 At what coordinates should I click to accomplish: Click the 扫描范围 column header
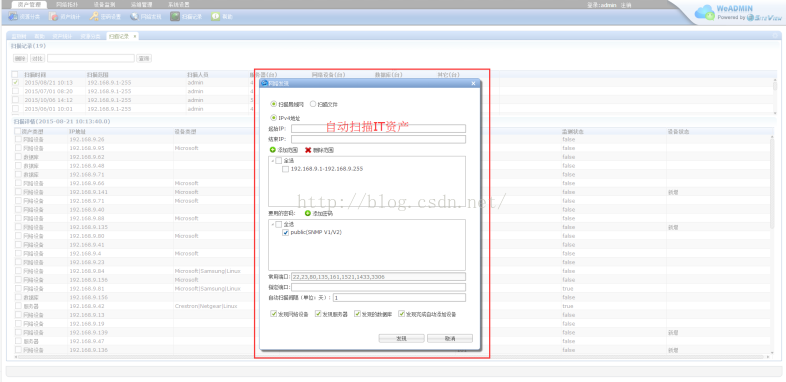(x=98, y=75)
